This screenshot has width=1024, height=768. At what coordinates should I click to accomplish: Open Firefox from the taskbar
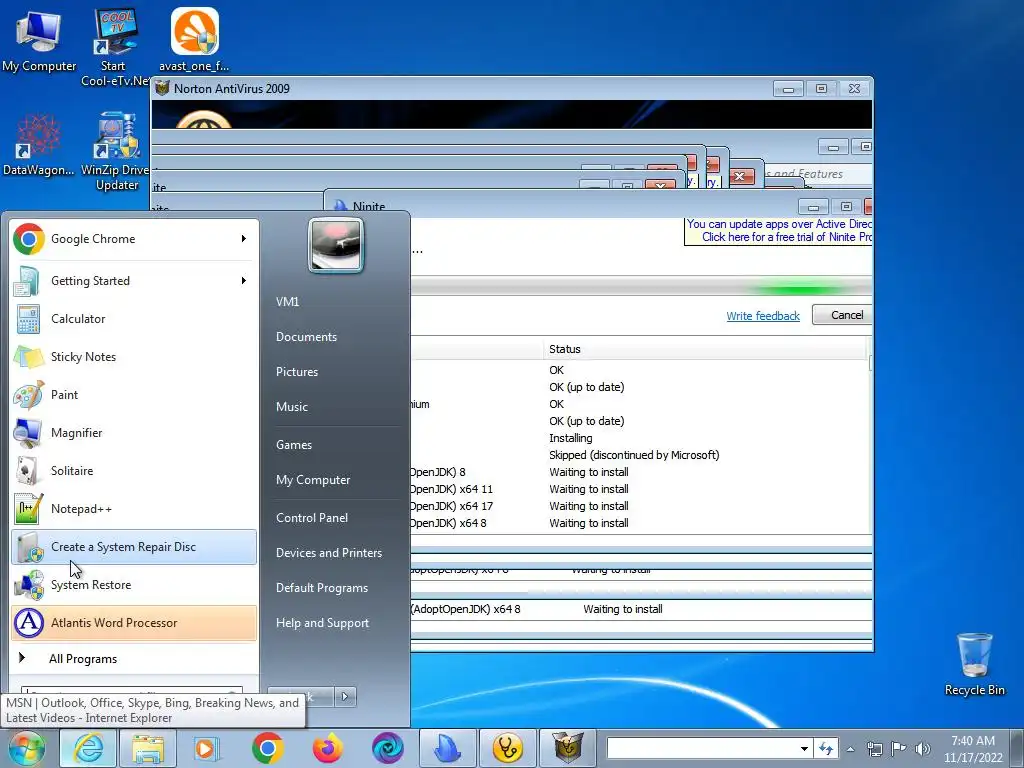(x=328, y=748)
